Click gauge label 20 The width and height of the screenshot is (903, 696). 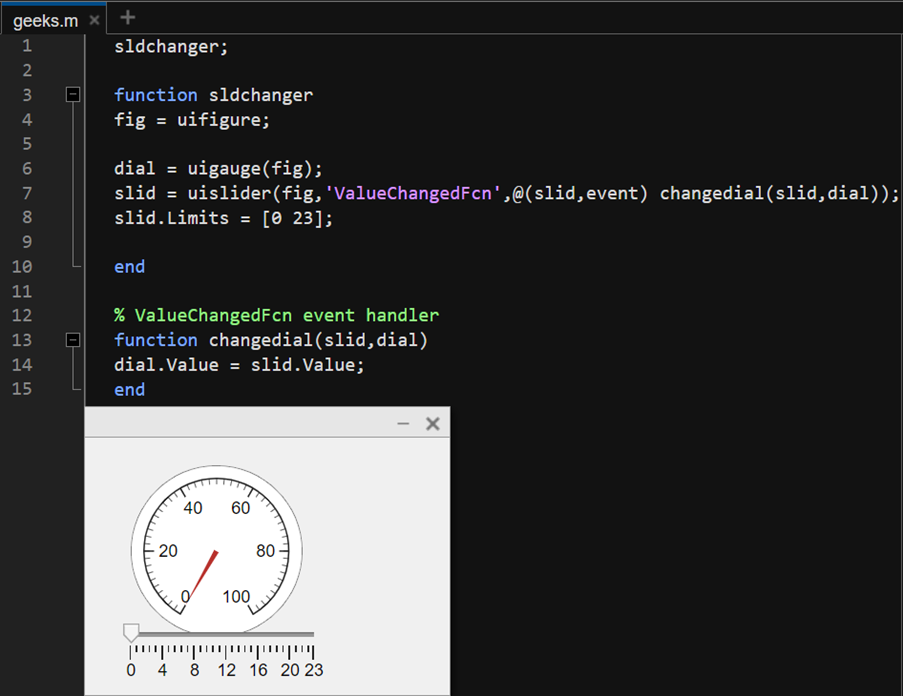[168, 551]
